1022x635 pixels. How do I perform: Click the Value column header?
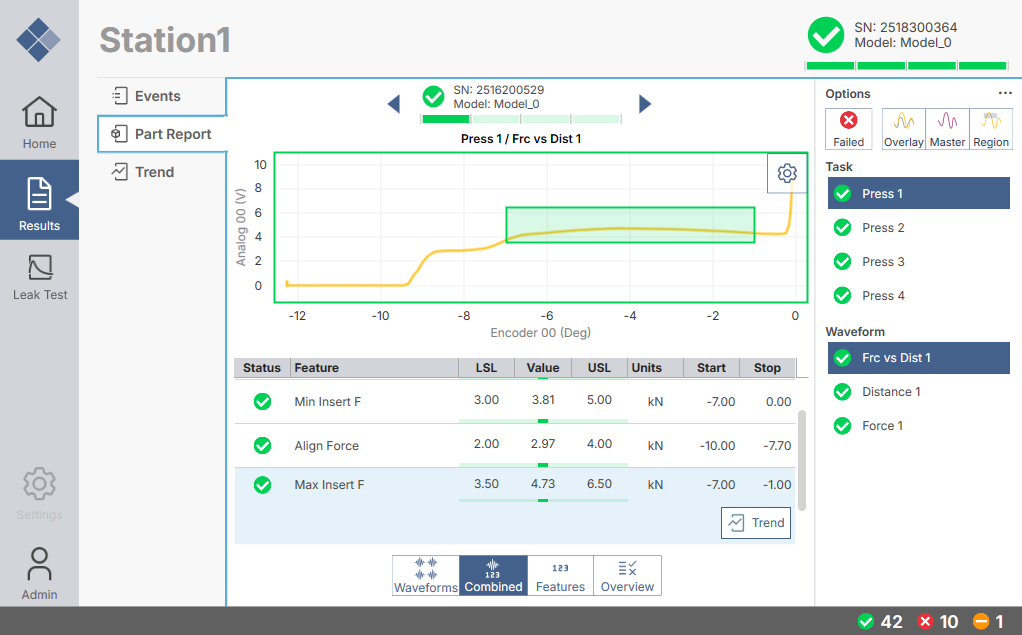tap(543, 368)
